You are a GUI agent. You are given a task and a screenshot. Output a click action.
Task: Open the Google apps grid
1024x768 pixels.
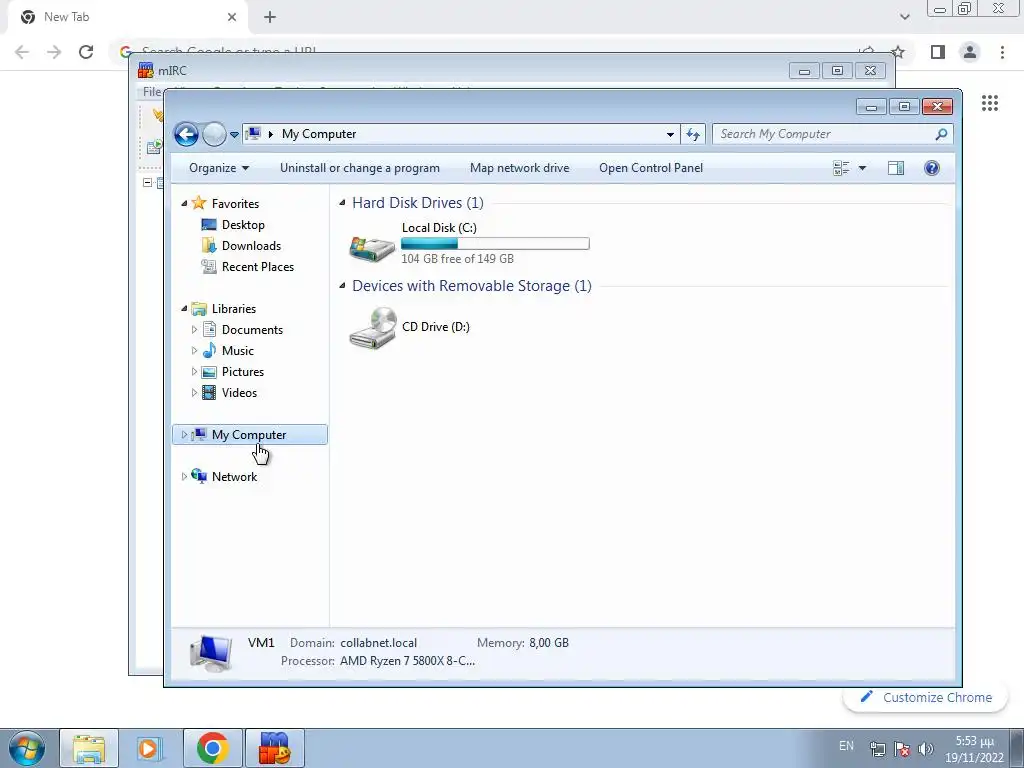tap(990, 103)
